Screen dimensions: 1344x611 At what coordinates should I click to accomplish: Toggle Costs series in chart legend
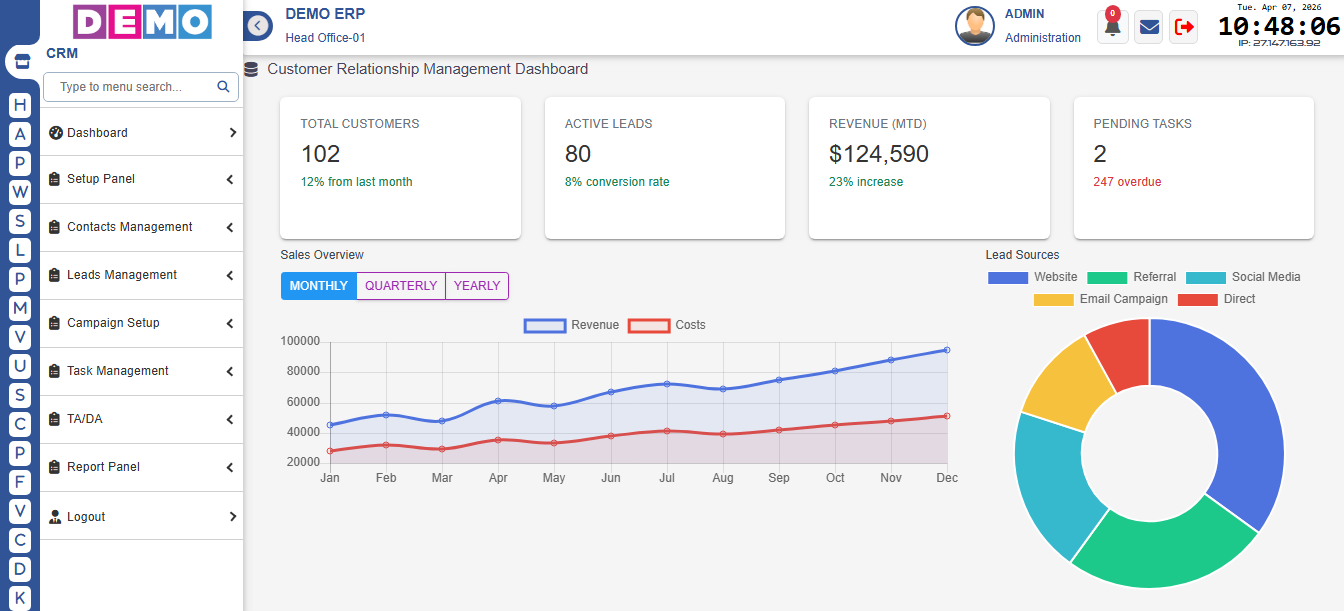point(667,325)
